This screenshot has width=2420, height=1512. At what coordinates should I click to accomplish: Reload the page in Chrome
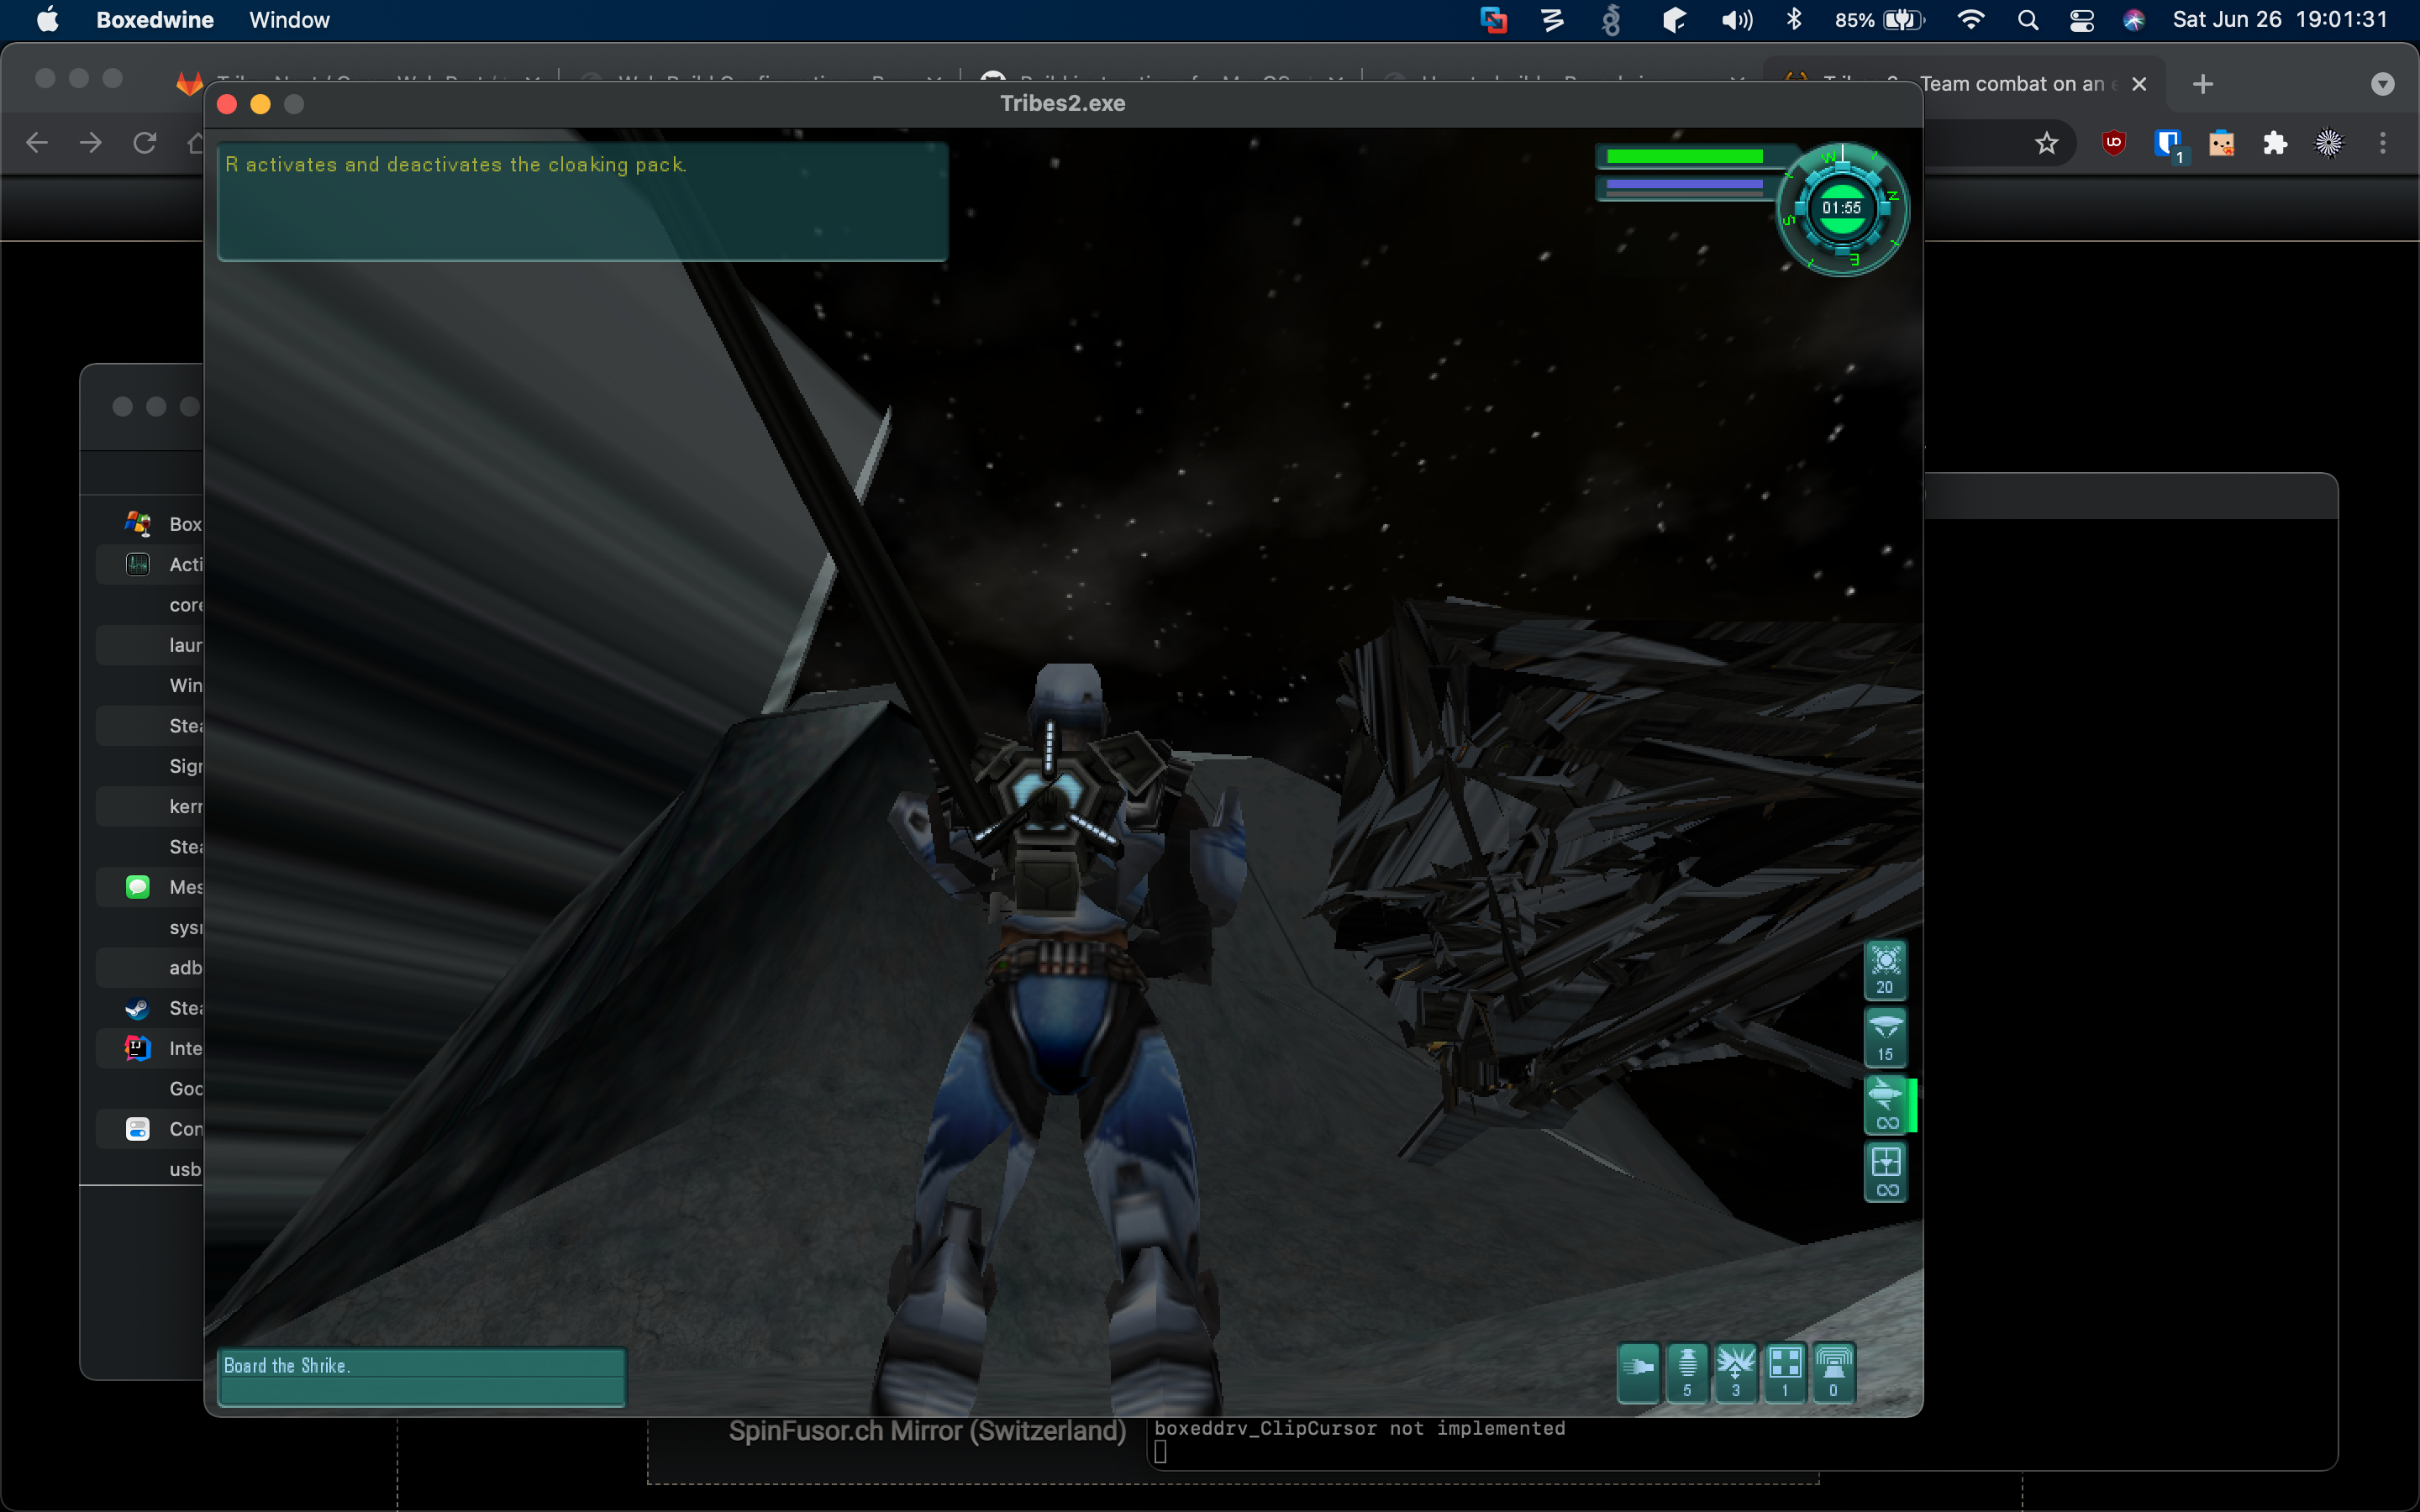(145, 143)
